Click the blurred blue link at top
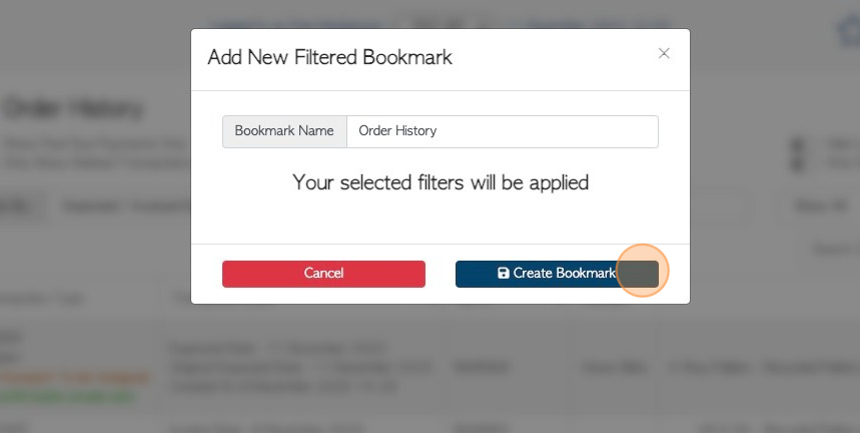The image size is (860, 433). tap(296, 24)
